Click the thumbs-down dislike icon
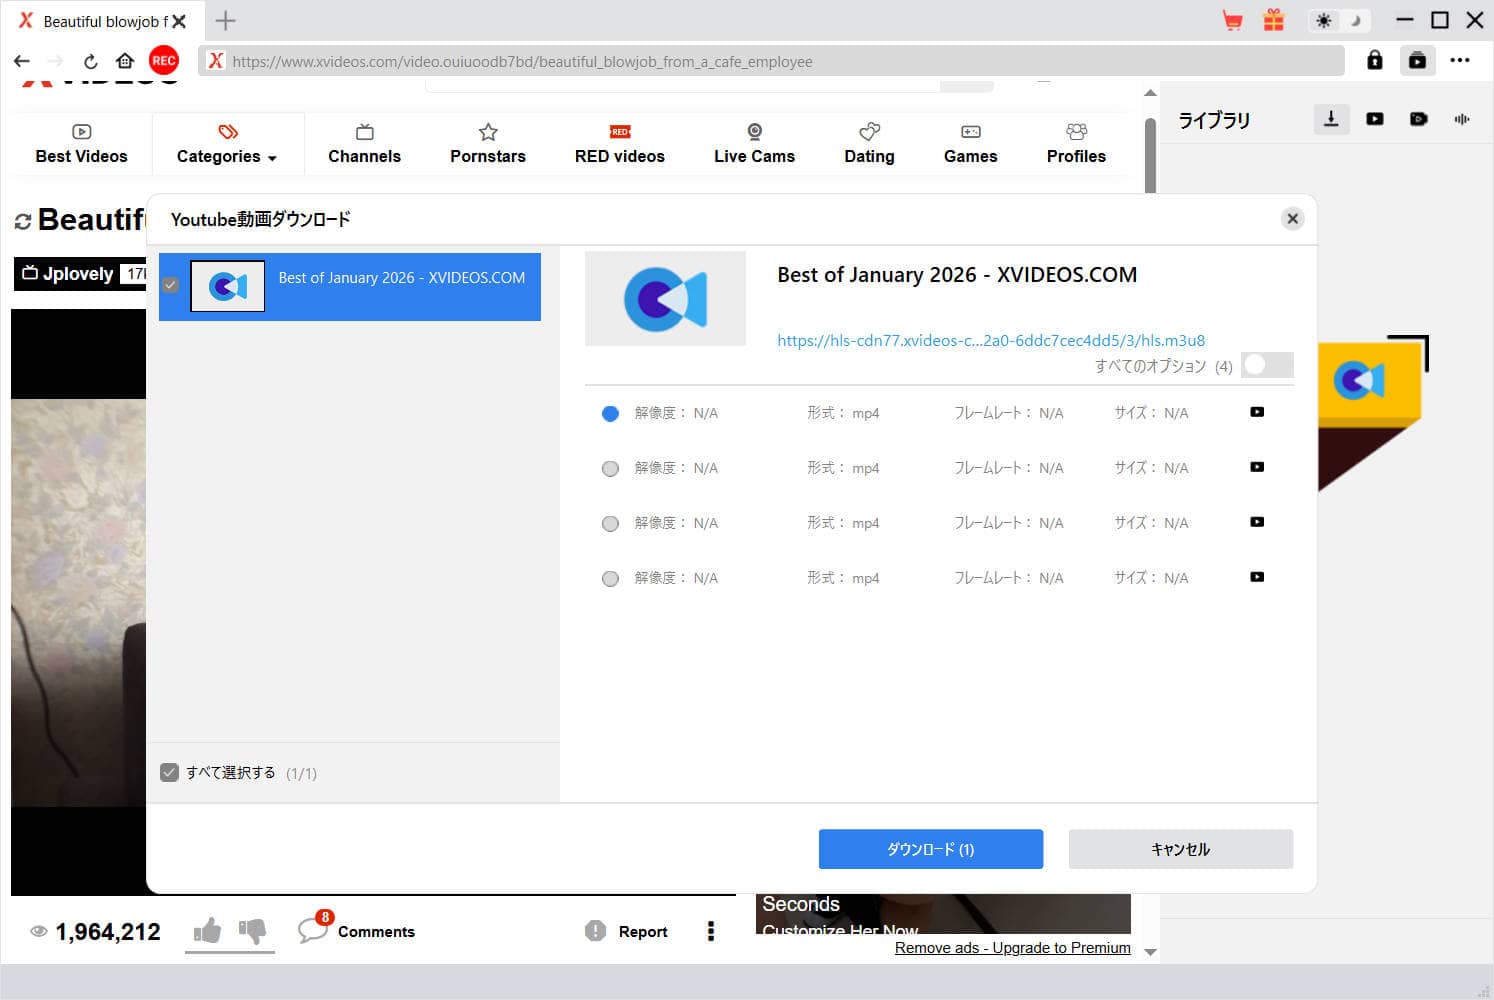Image resolution: width=1494 pixels, height=1000 pixels. pyautogui.click(x=252, y=931)
